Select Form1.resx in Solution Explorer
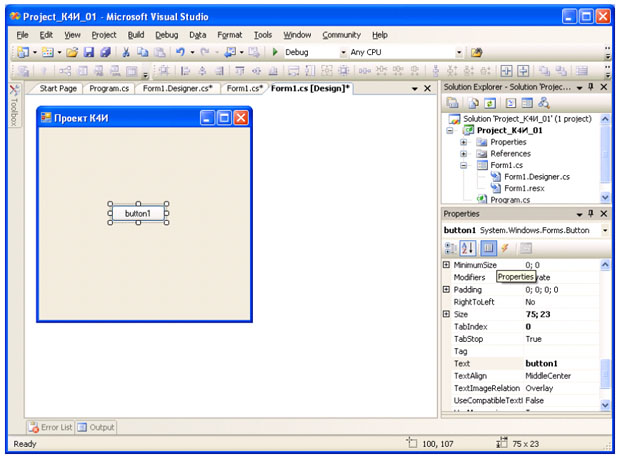Viewport: 620px width, 459px height. click(x=524, y=189)
